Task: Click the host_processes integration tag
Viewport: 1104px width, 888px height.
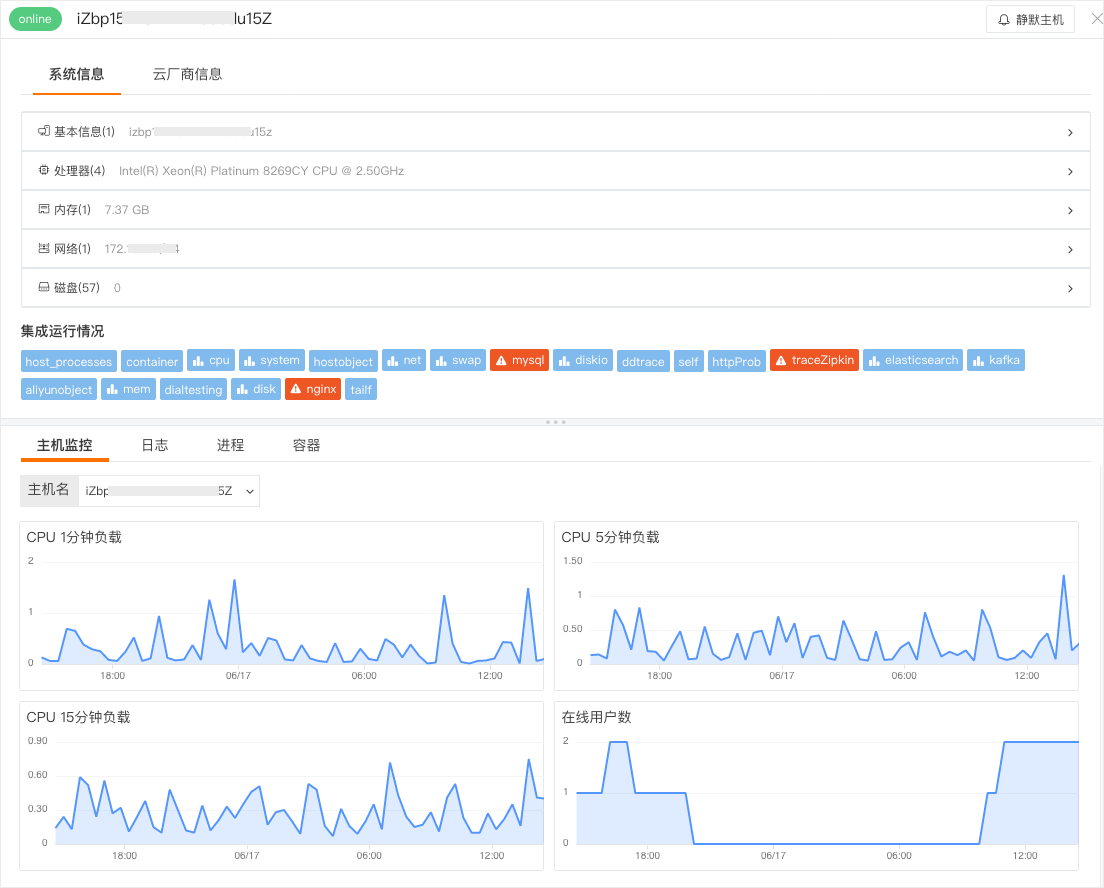Action: (68, 361)
